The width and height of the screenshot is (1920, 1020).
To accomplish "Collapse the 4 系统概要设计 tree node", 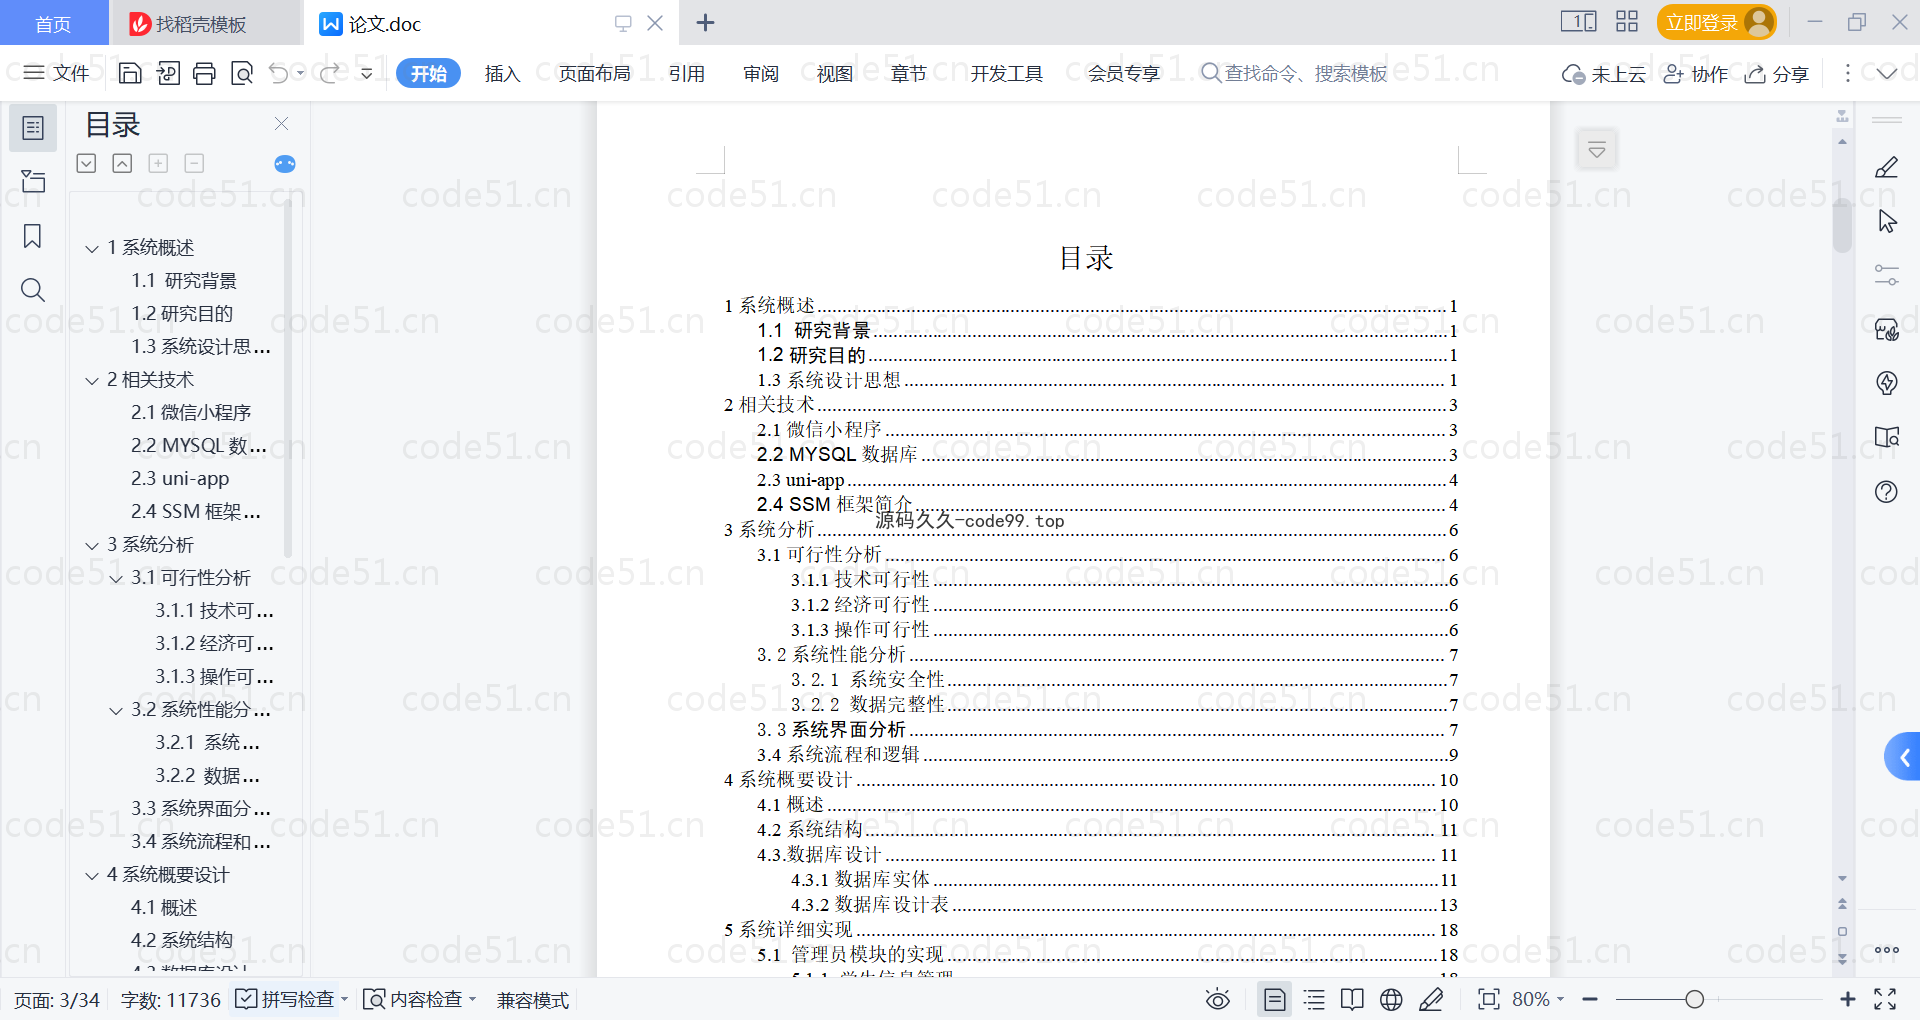I will coord(92,875).
